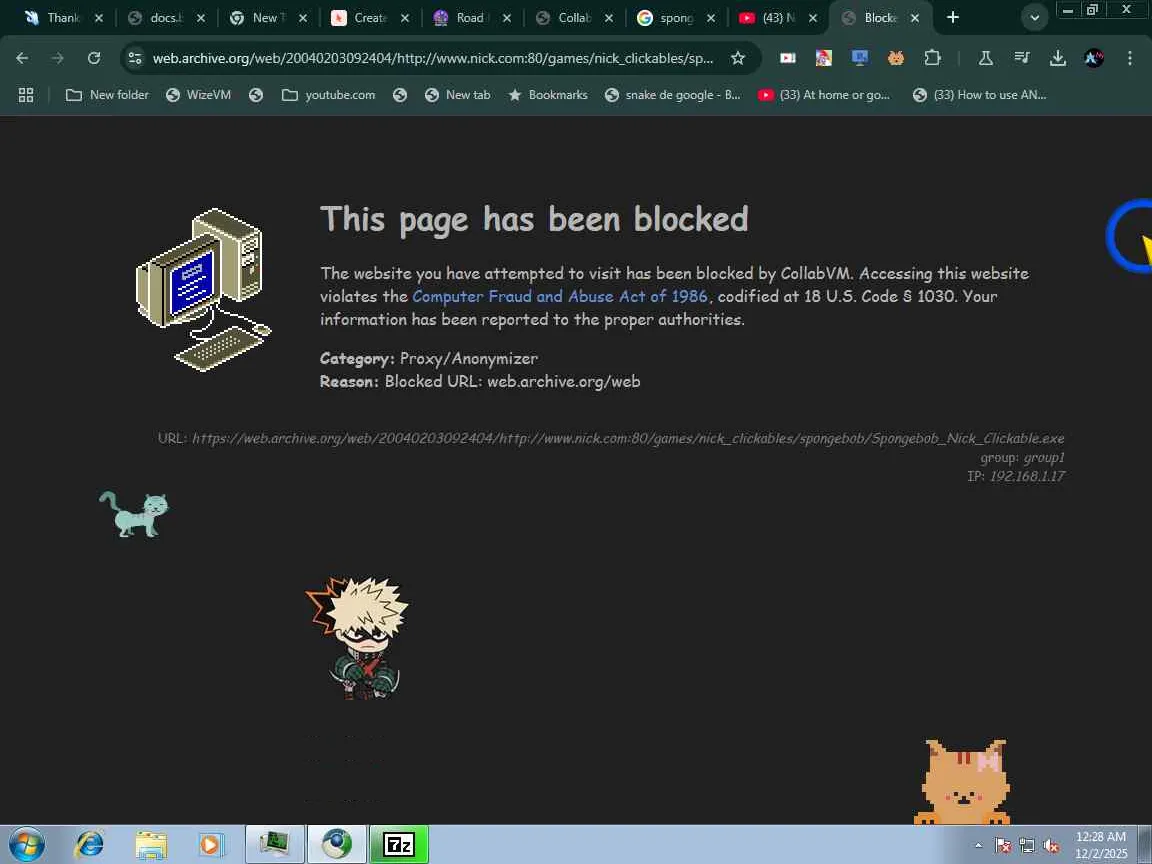1152x864 pixels.
Task: Expand the tab search dropdown
Action: tap(1034, 18)
